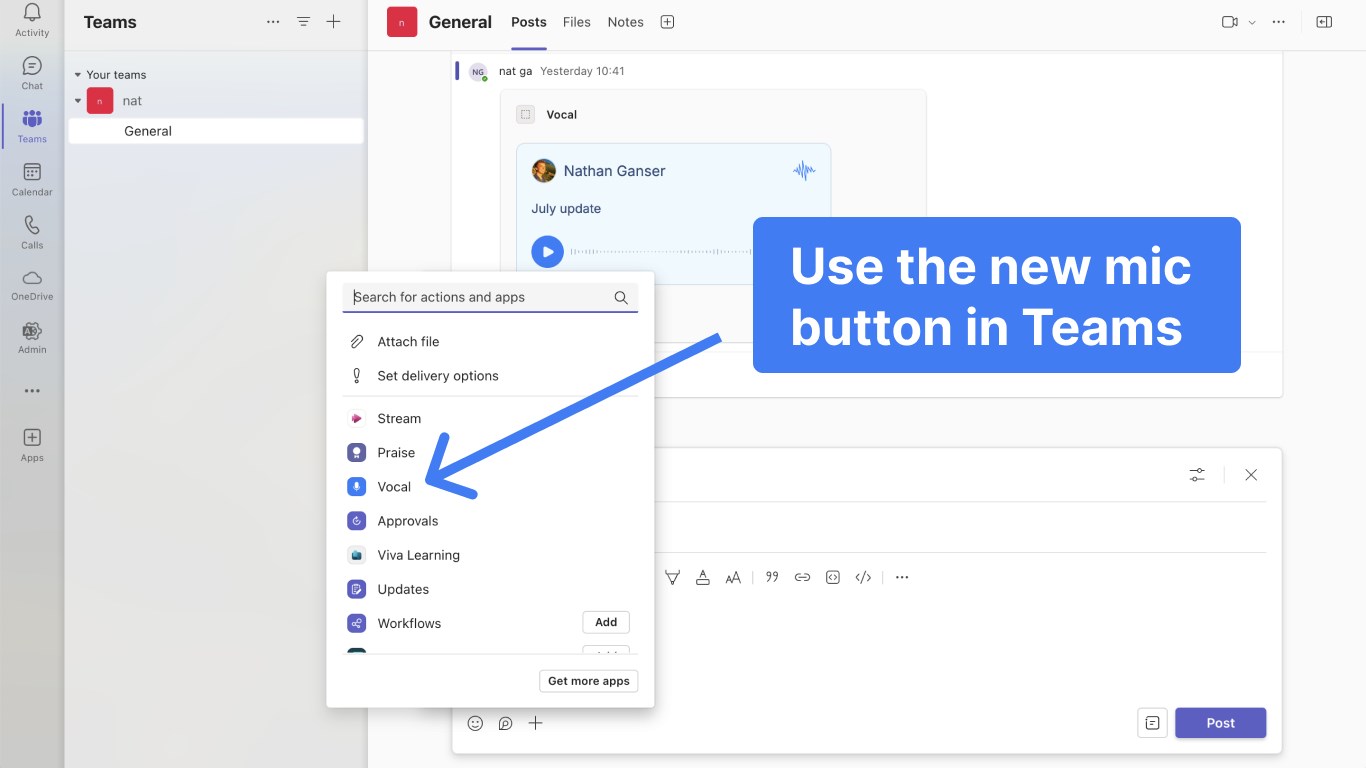Show more formatting options ellipsis
Viewport: 1366px width, 768px height.
click(x=902, y=577)
